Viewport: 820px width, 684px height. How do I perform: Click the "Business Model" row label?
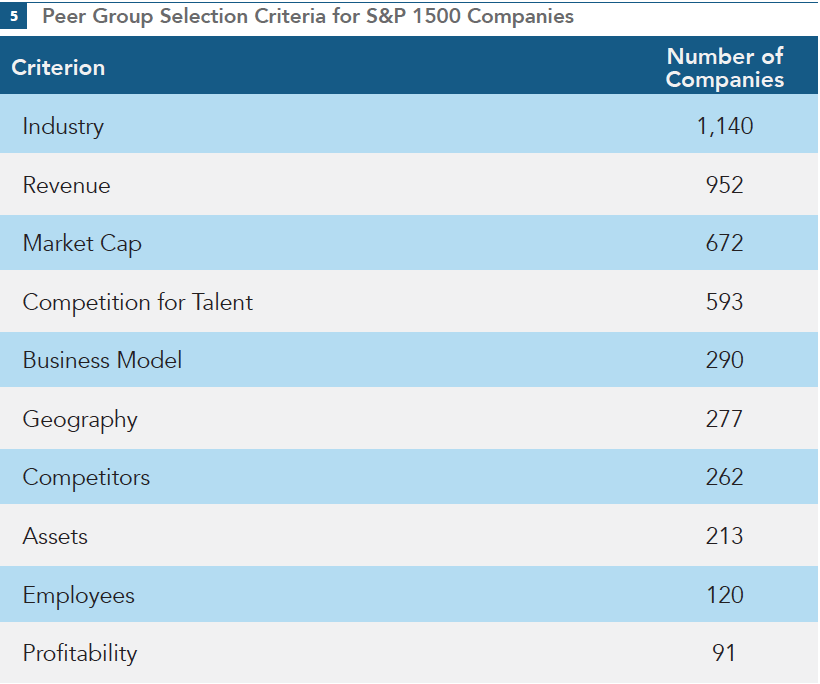pos(102,360)
